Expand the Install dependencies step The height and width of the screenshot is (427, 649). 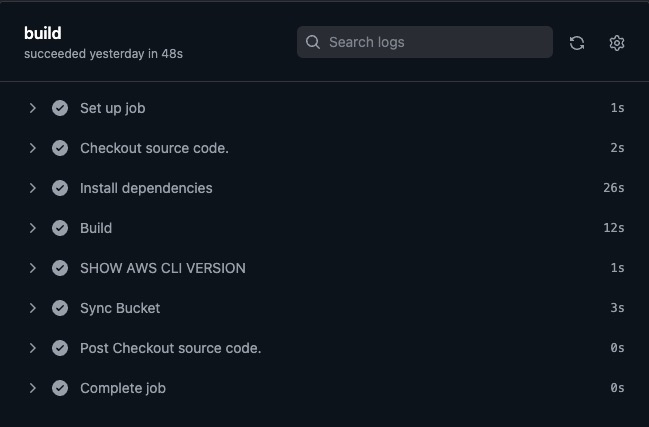click(x=33, y=188)
